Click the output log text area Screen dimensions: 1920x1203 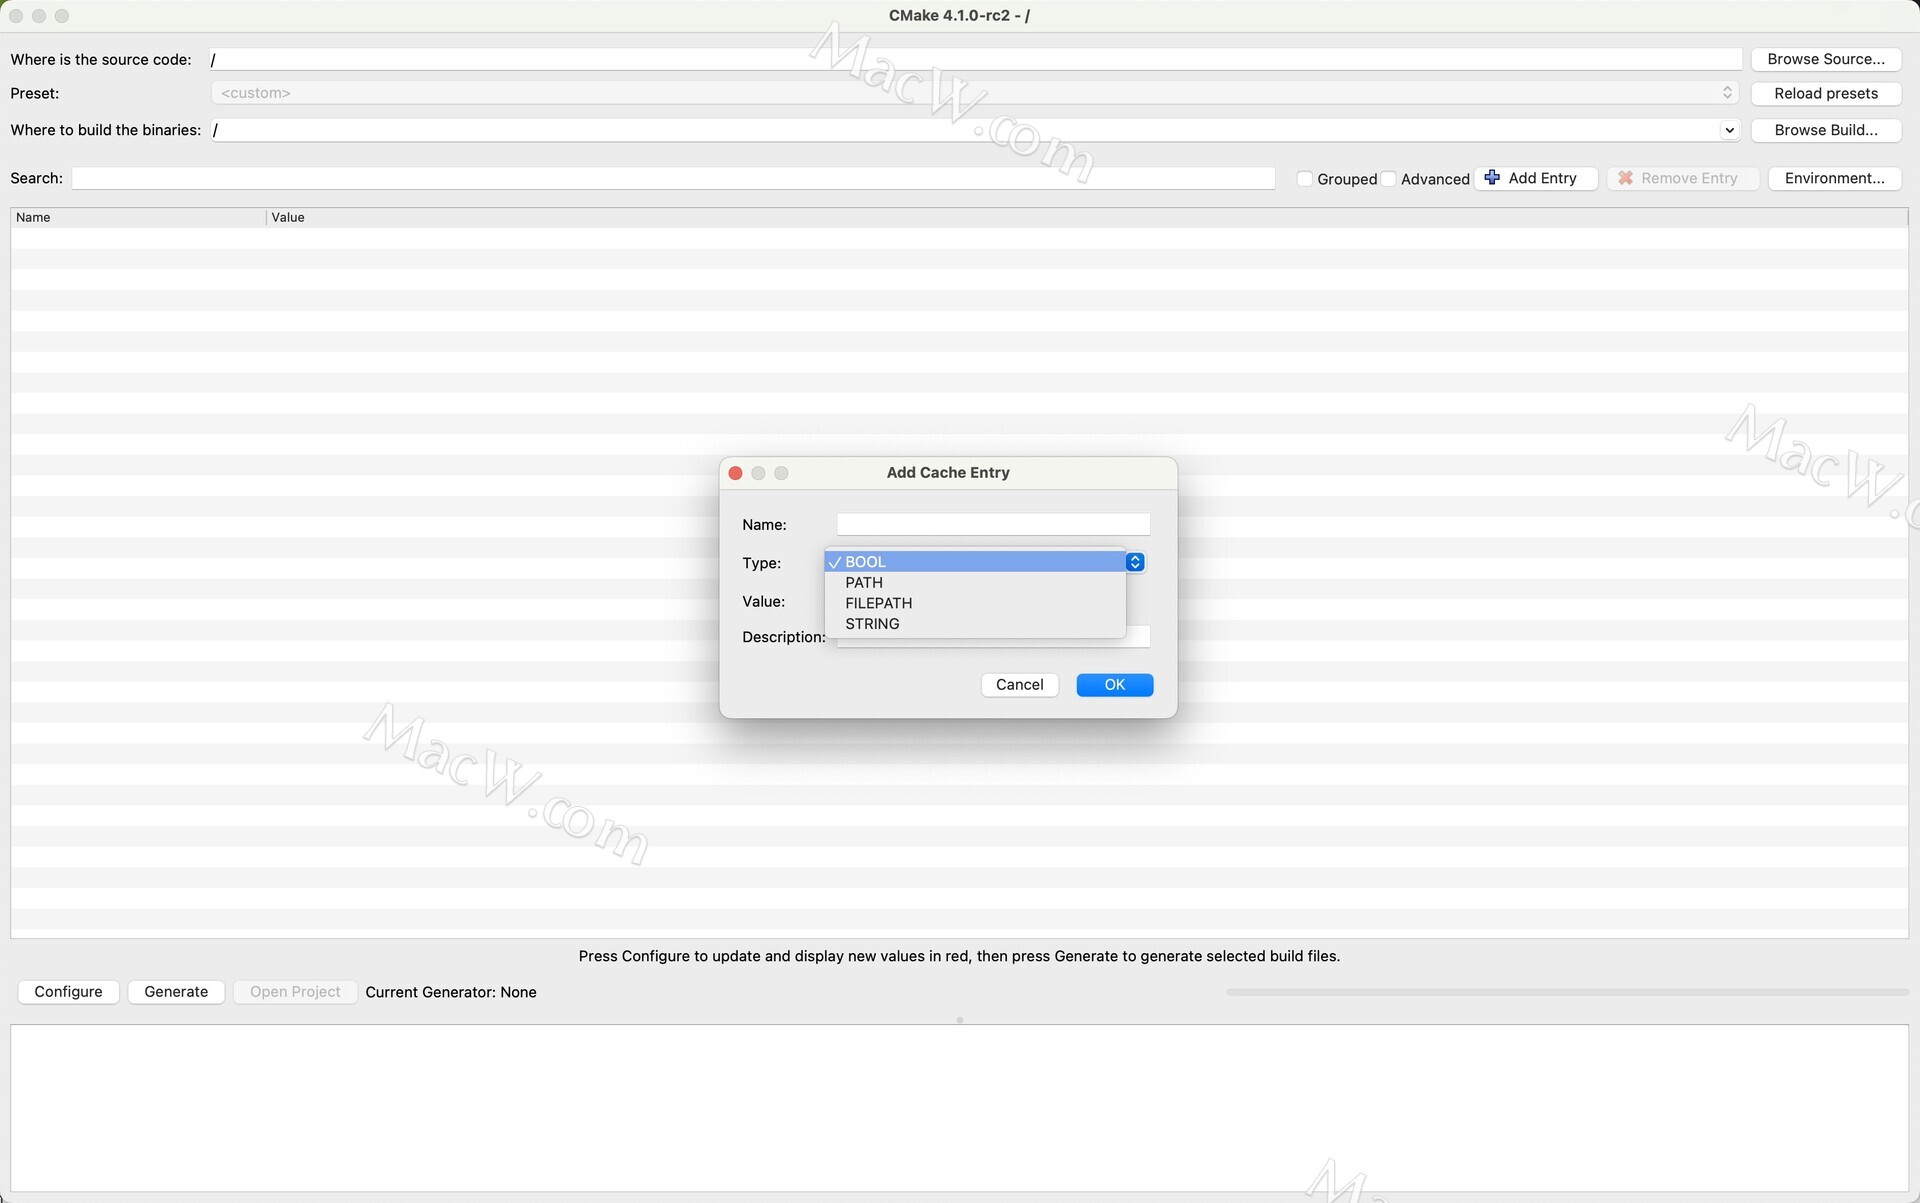959,1107
